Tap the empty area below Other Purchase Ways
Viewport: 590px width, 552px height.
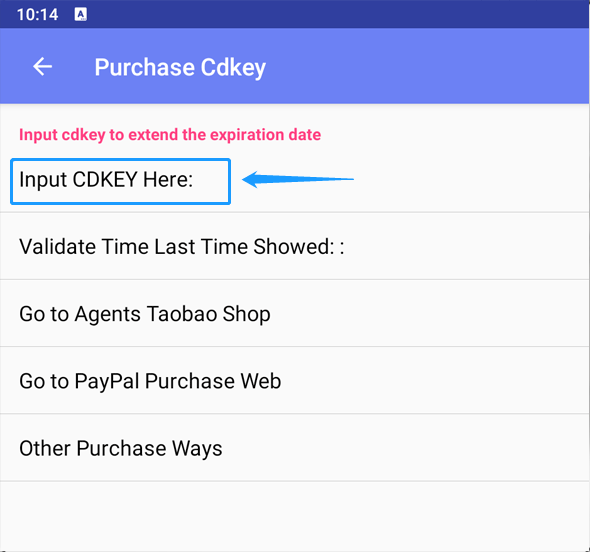(x=295, y=516)
